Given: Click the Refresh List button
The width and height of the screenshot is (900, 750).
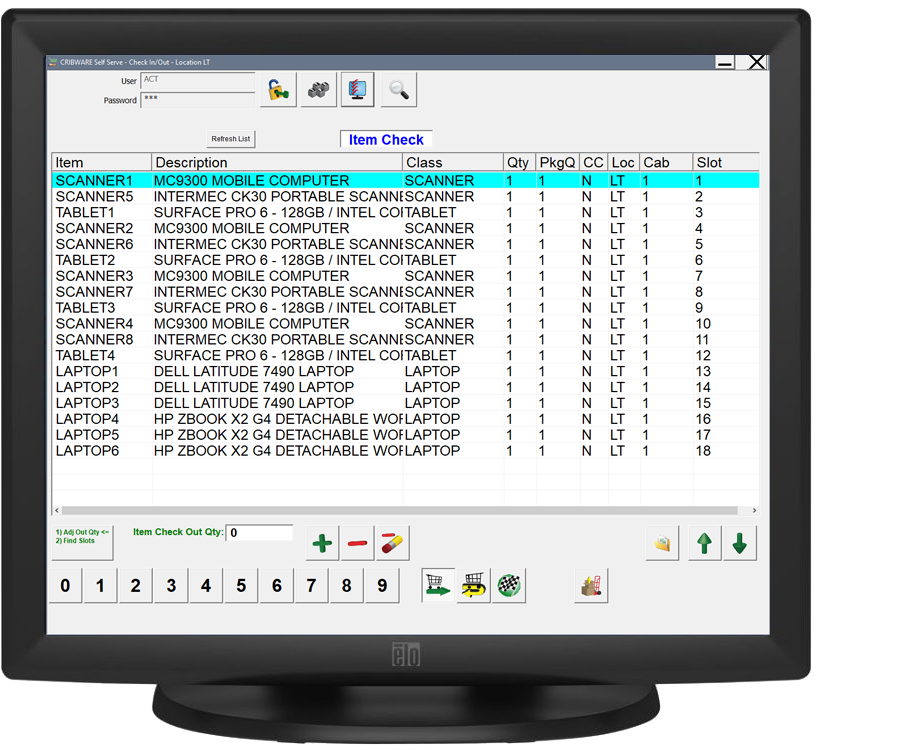Looking at the screenshot, I should [231, 139].
